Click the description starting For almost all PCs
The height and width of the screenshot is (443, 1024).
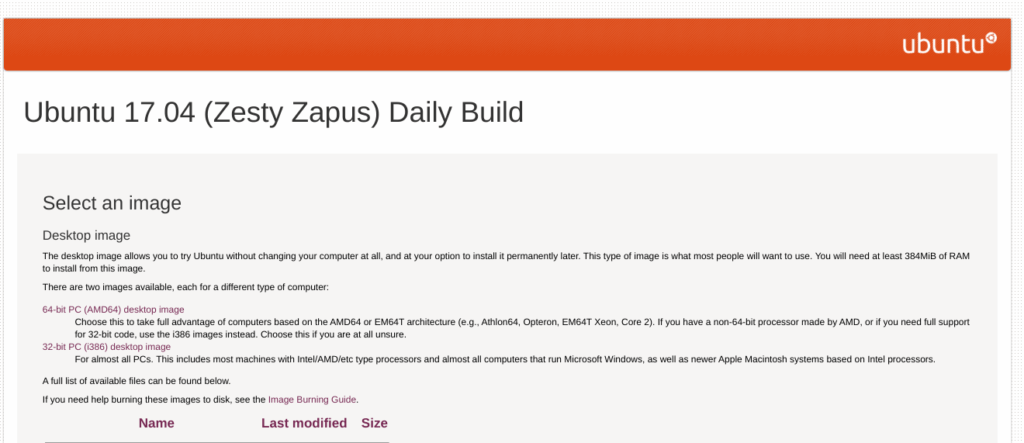pos(505,359)
